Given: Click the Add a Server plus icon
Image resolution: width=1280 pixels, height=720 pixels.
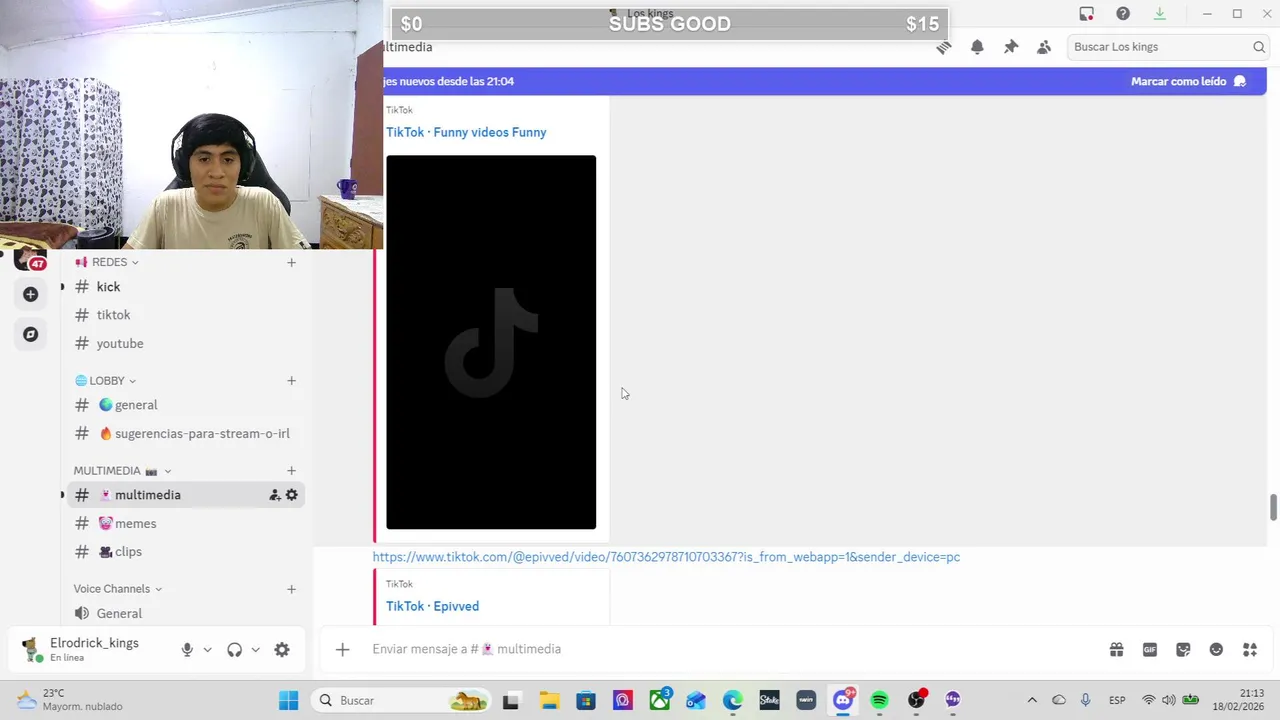Looking at the screenshot, I should point(30,294).
